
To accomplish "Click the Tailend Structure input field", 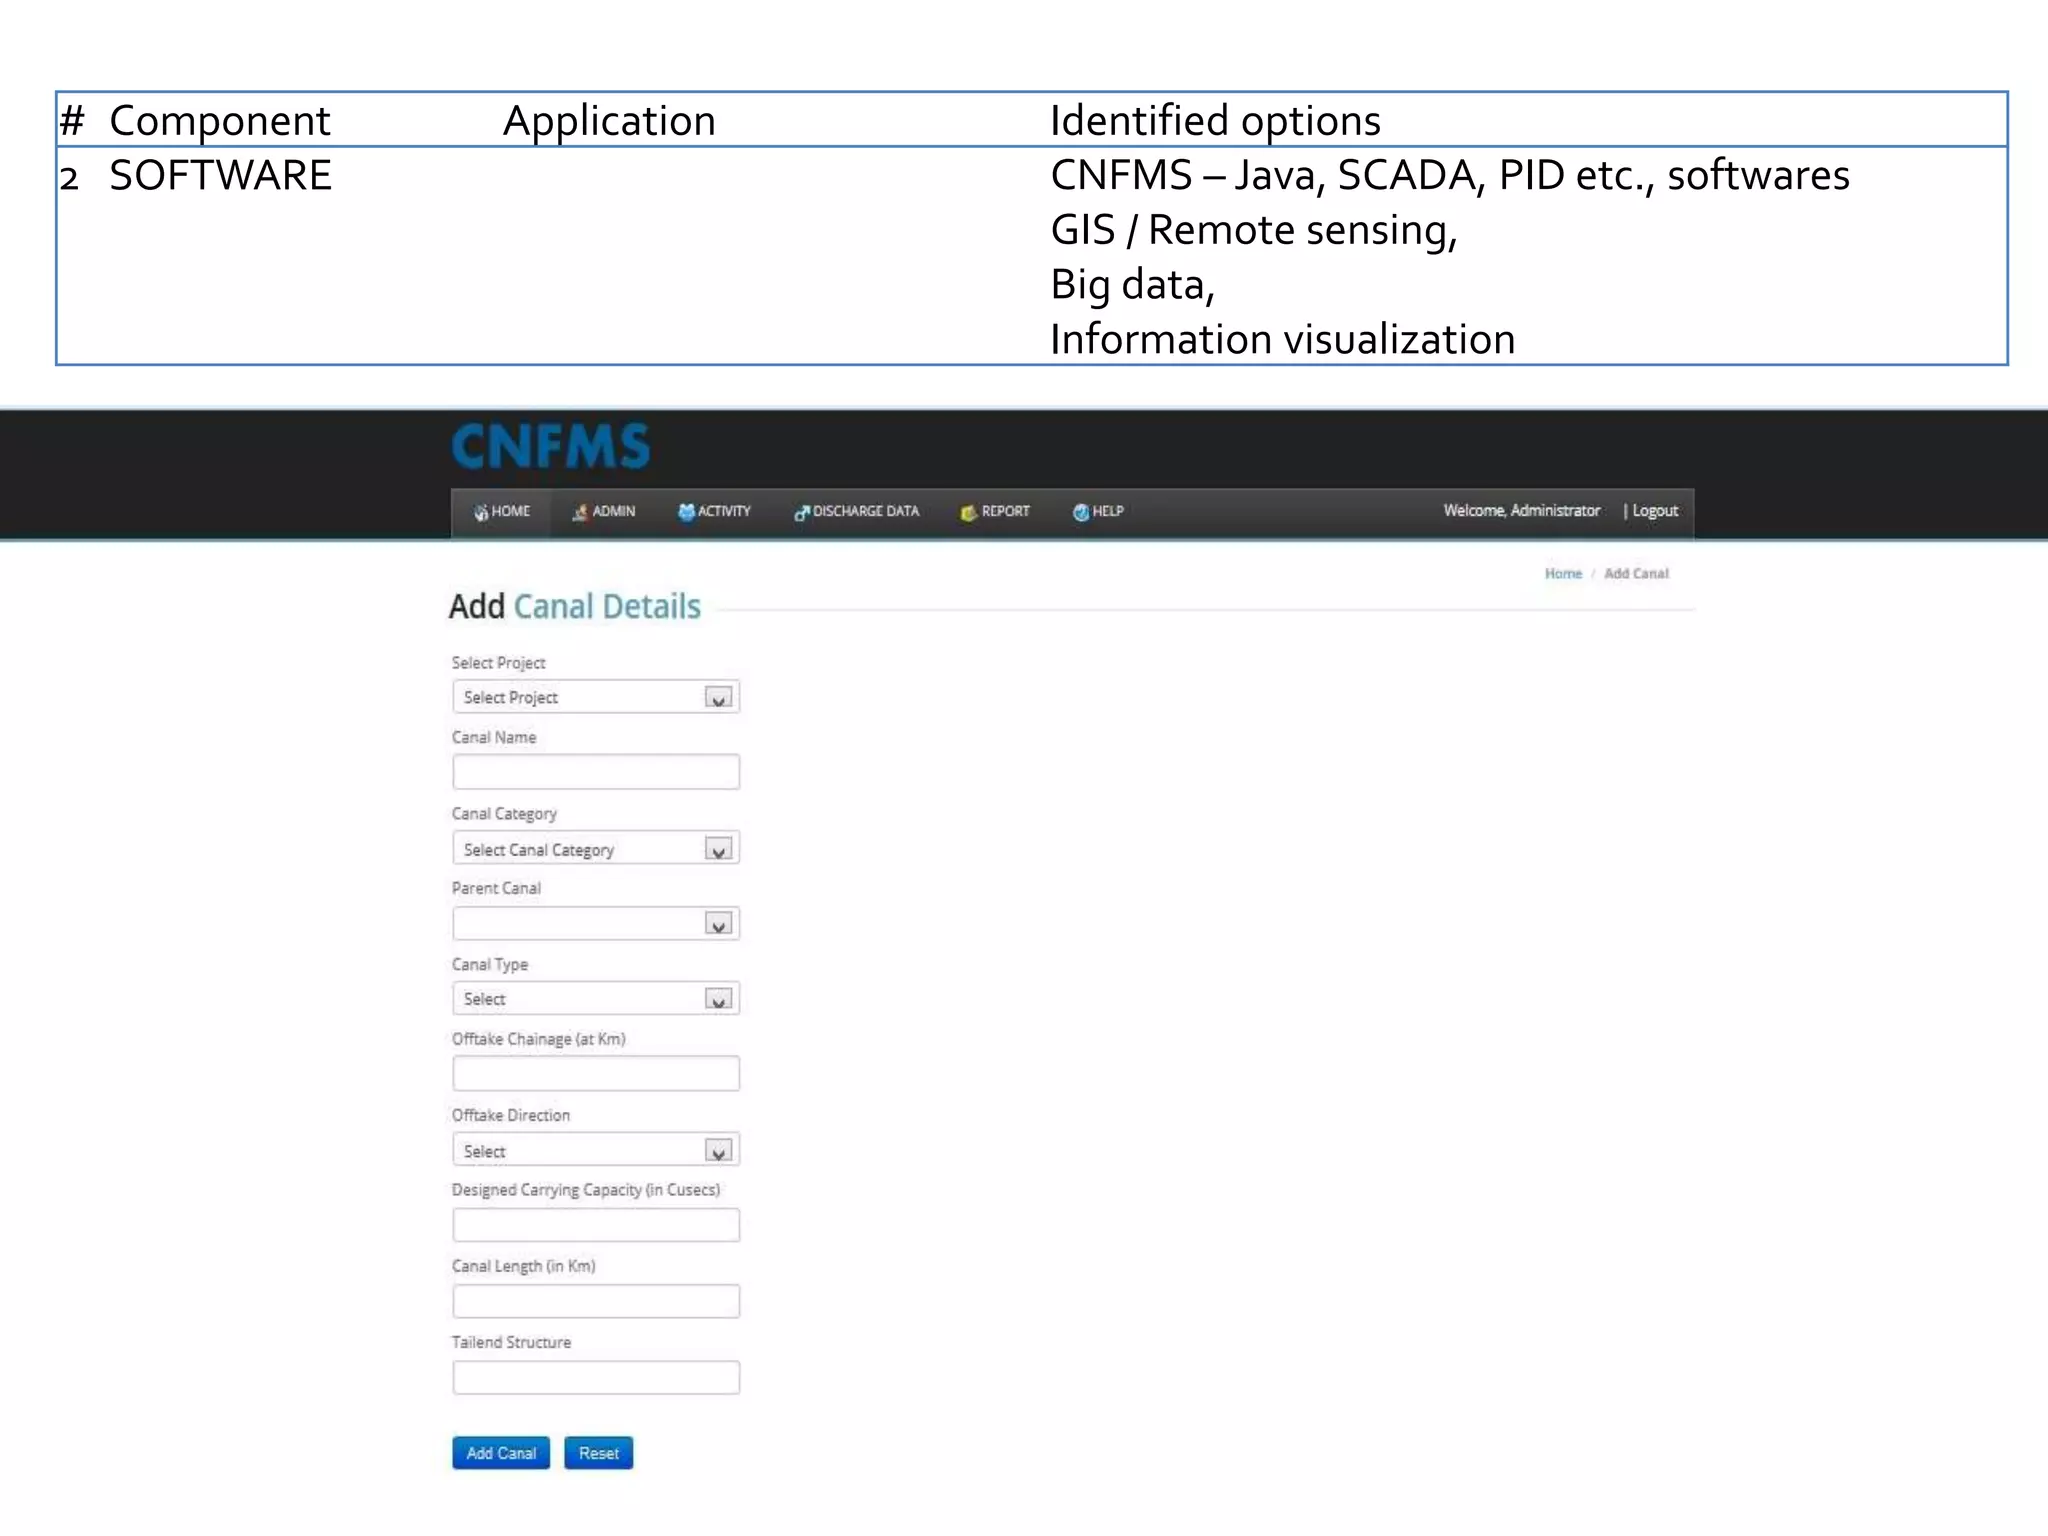I will click(x=596, y=1377).
